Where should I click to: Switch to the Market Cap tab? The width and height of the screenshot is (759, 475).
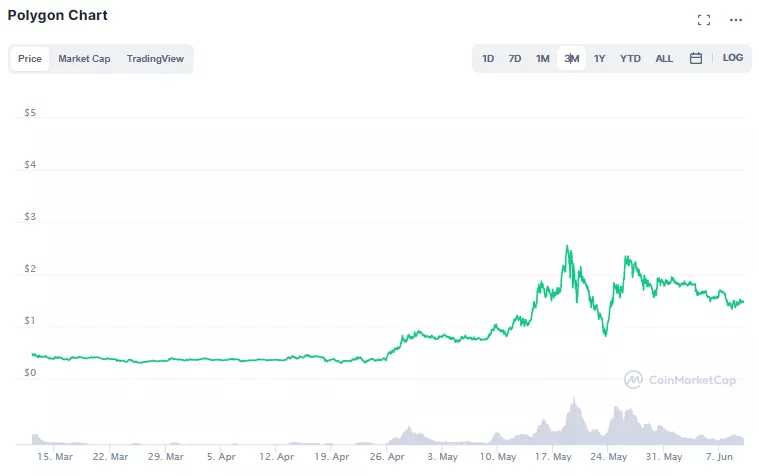point(84,59)
